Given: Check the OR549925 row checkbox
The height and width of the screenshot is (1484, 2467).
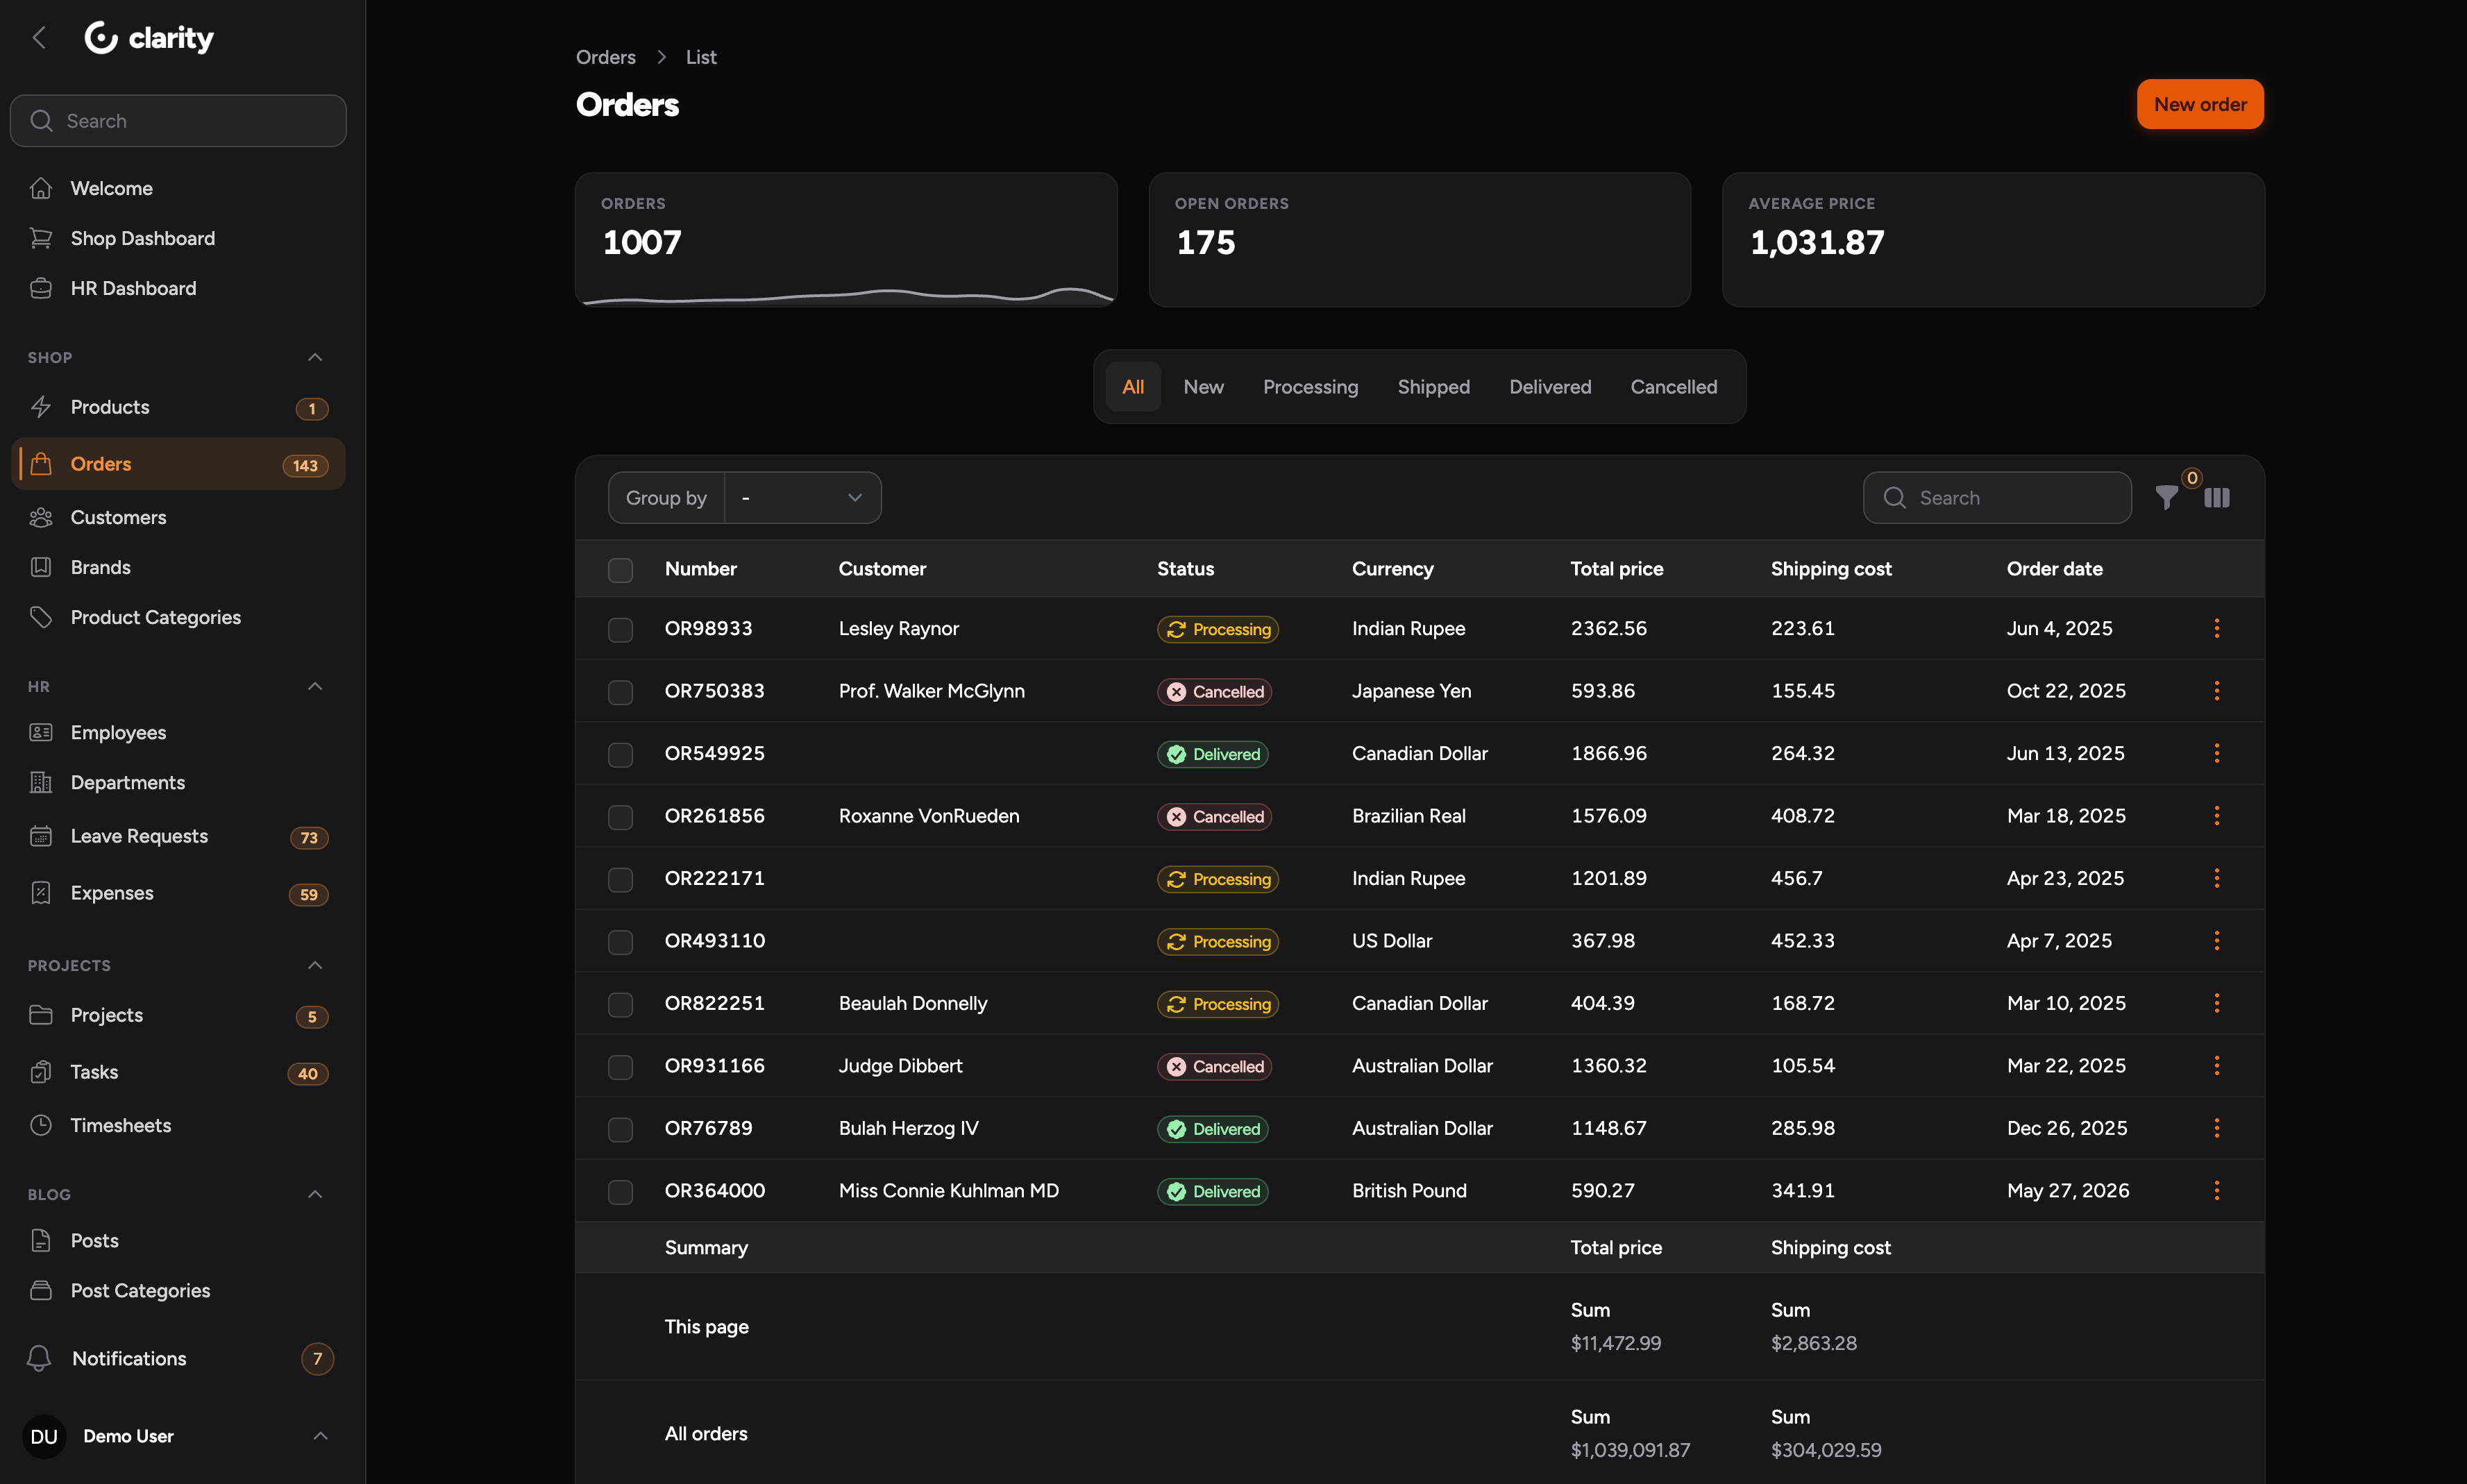Looking at the screenshot, I should 620,755.
